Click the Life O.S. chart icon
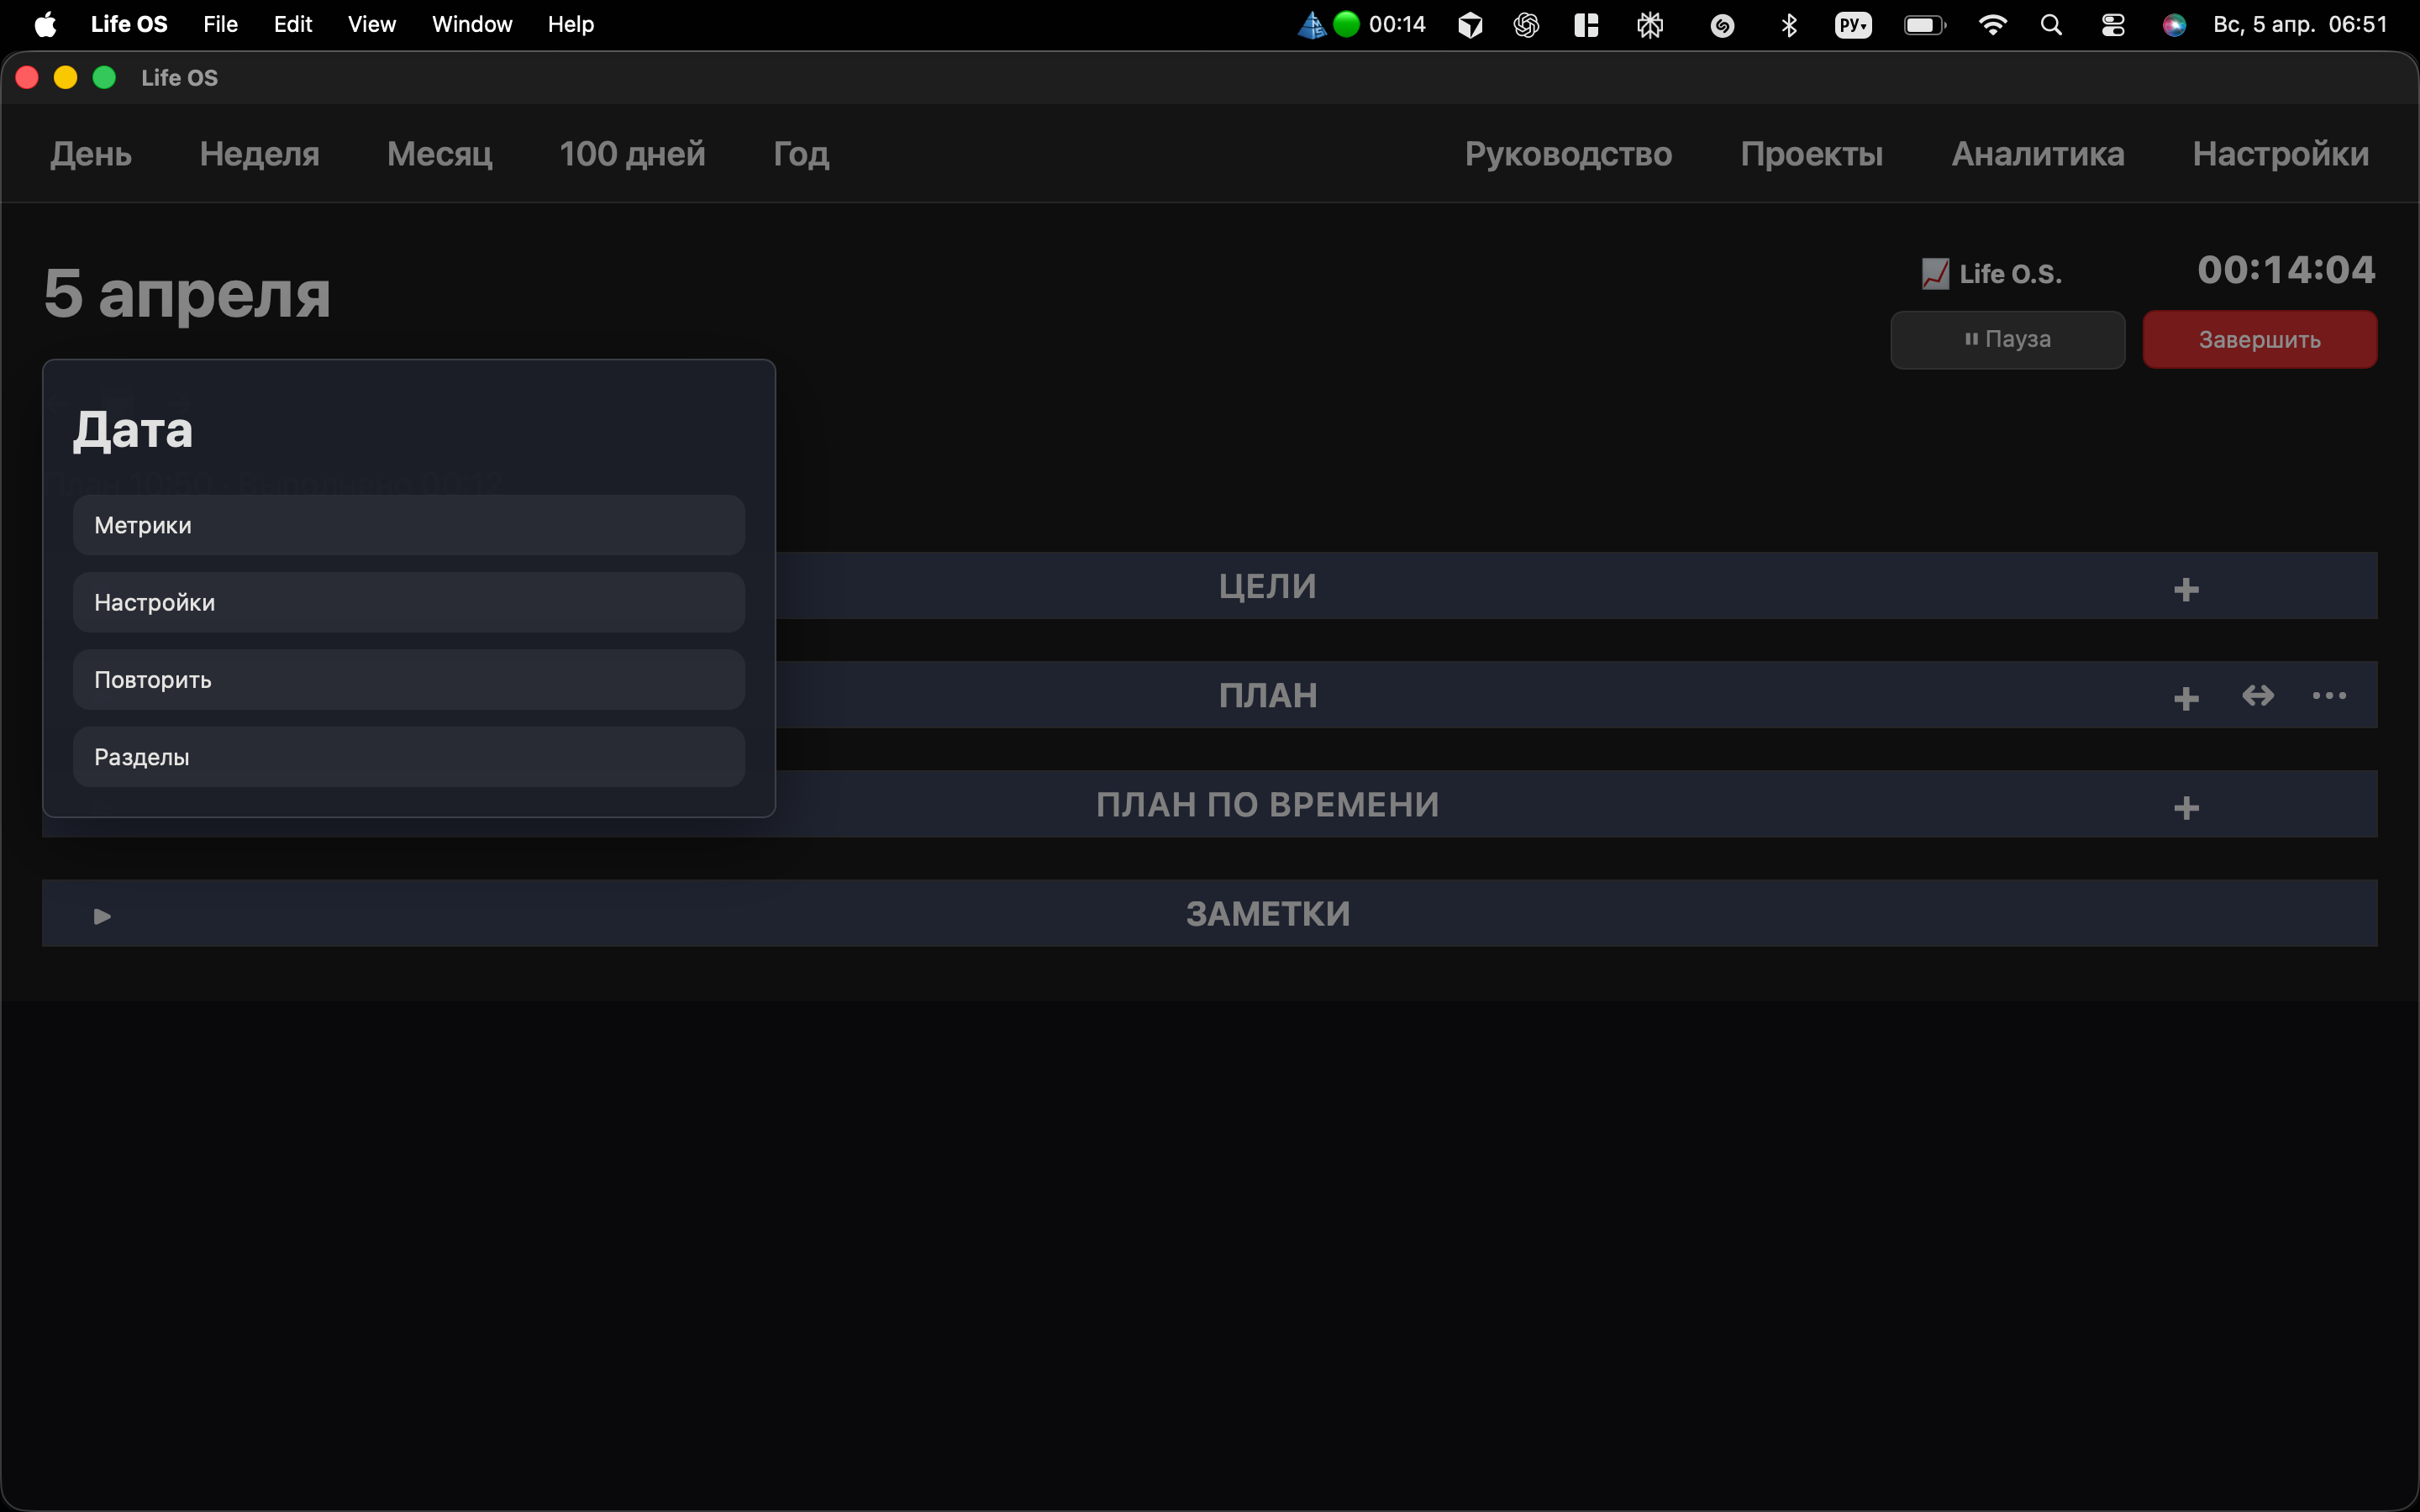 [x=1935, y=273]
